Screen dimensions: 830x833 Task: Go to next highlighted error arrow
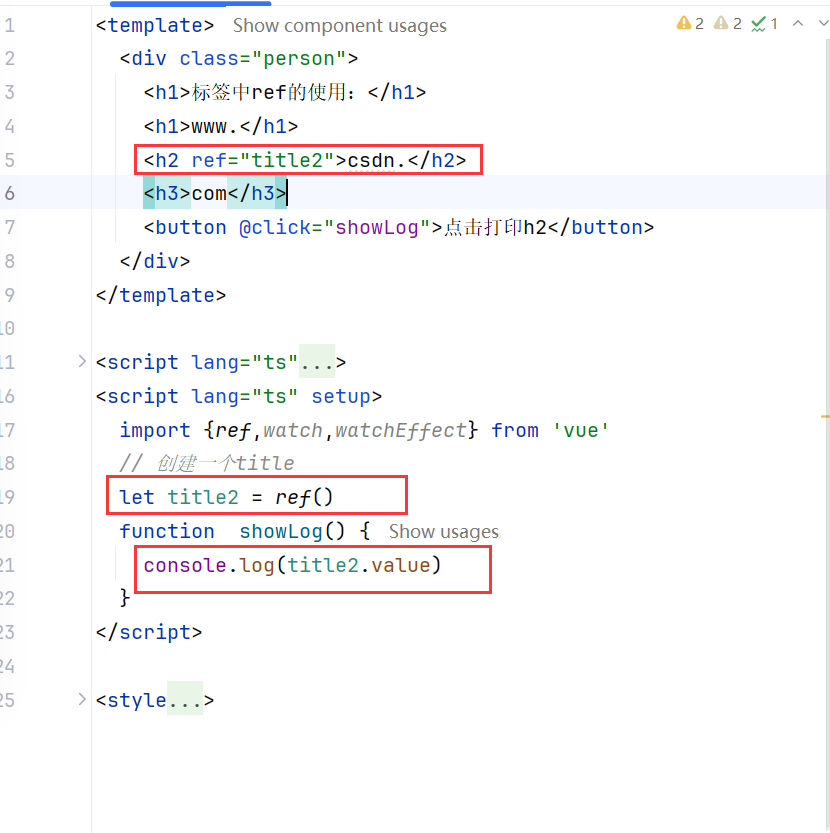(x=823, y=23)
